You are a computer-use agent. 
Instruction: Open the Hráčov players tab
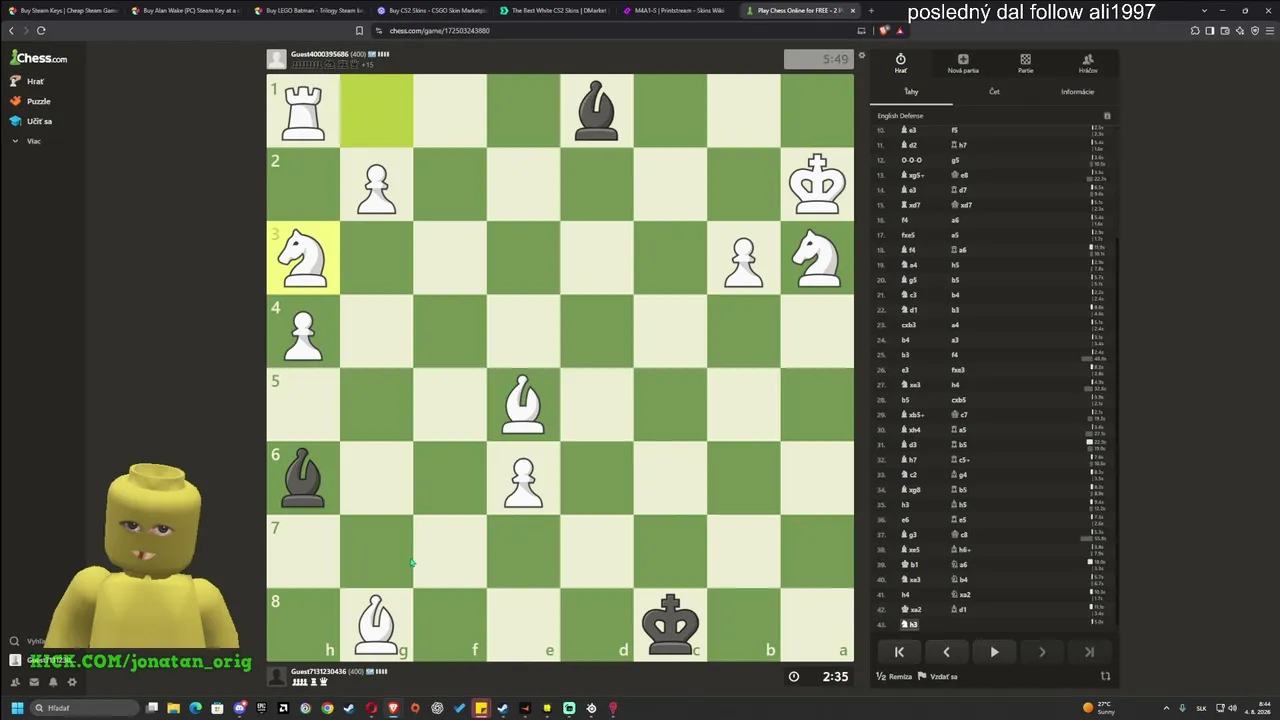(x=1088, y=63)
